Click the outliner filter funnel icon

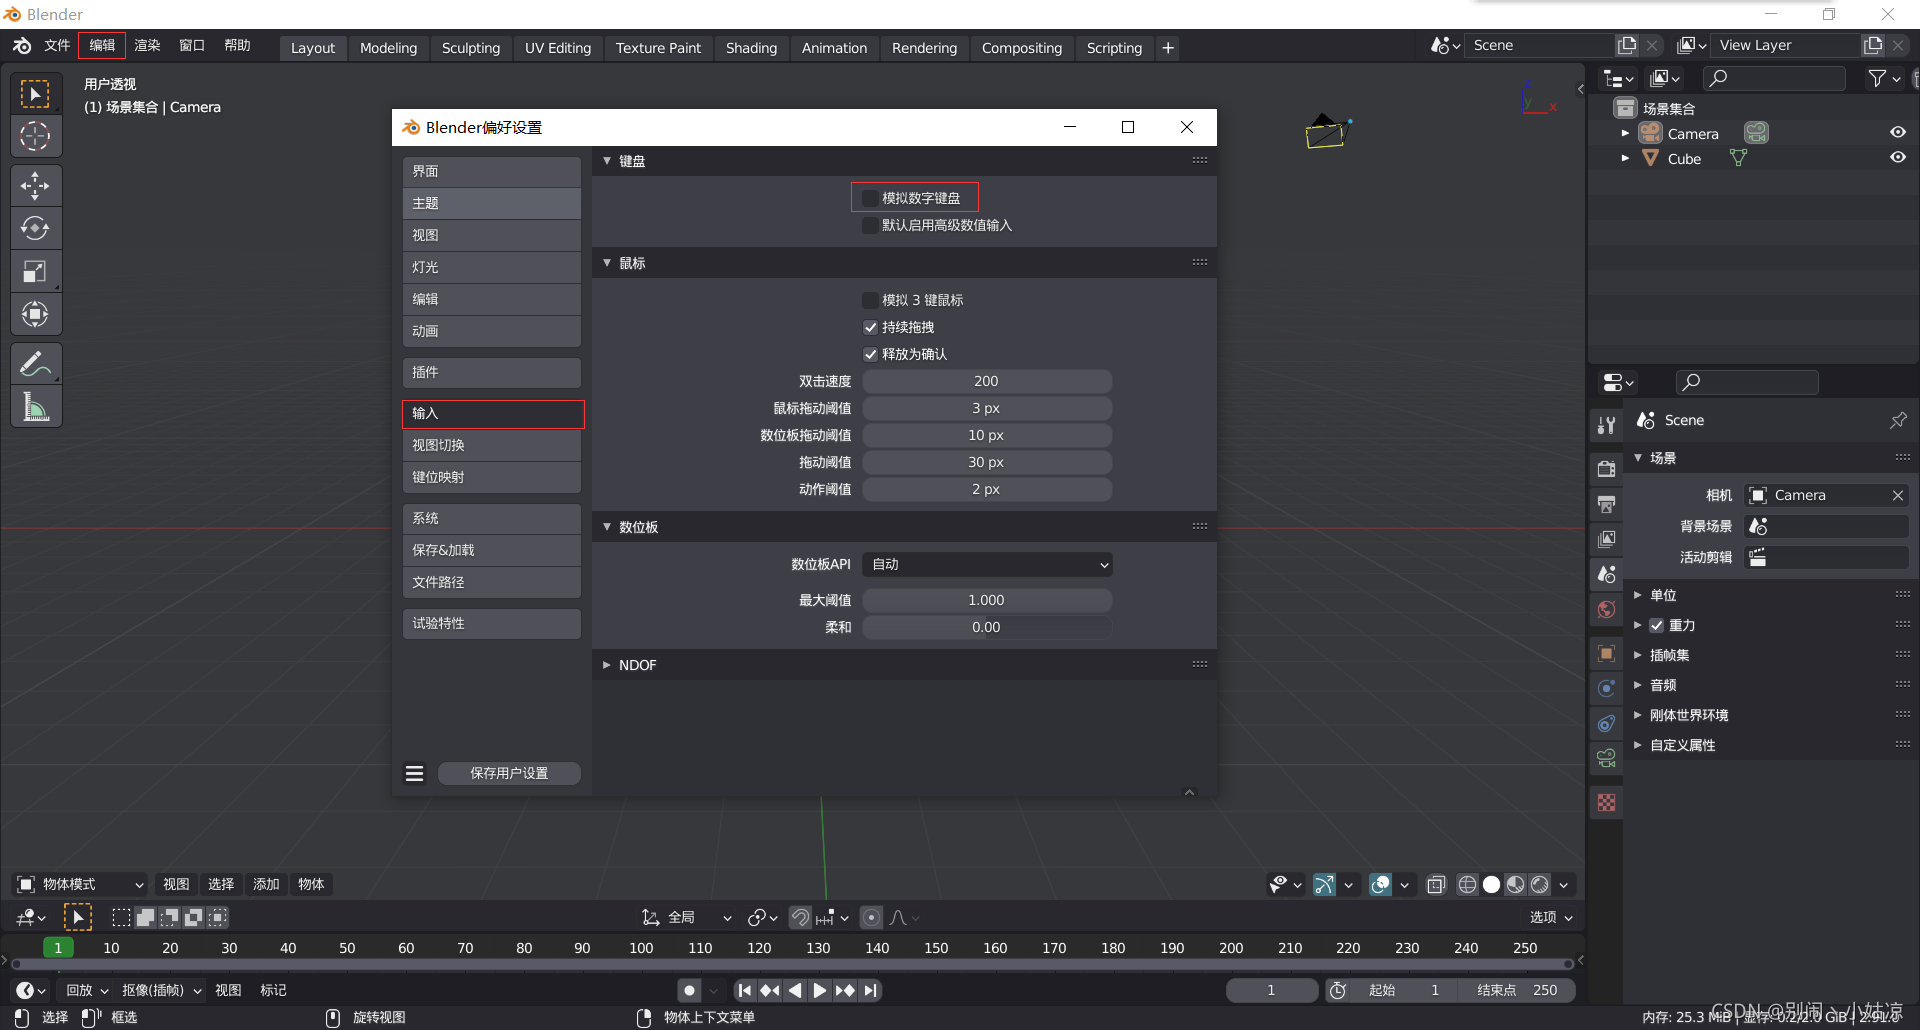[x=1877, y=78]
